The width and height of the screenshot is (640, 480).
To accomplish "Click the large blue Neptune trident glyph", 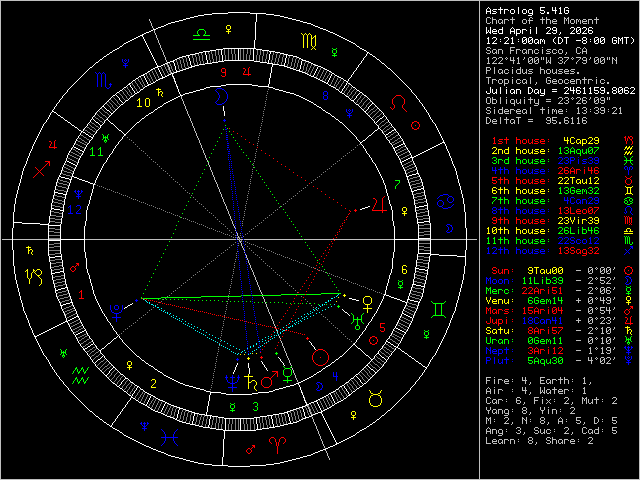I will (233, 382).
